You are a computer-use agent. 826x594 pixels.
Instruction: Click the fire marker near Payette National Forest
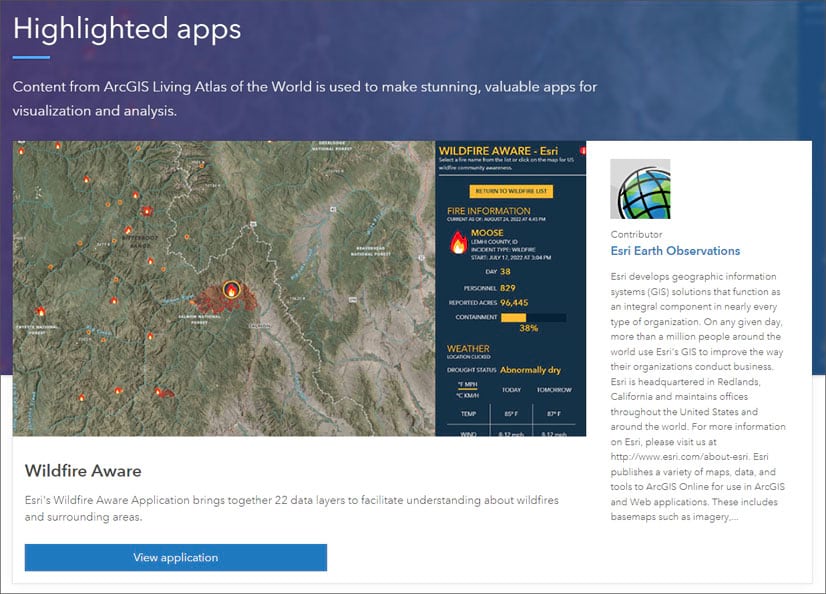[43, 310]
